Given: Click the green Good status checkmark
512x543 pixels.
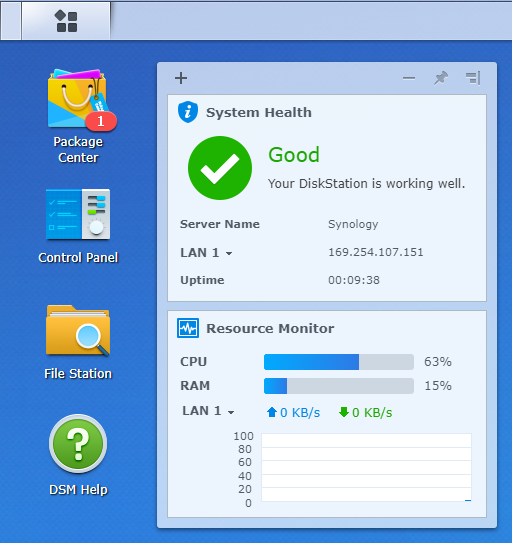Looking at the screenshot, I should pyautogui.click(x=220, y=168).
